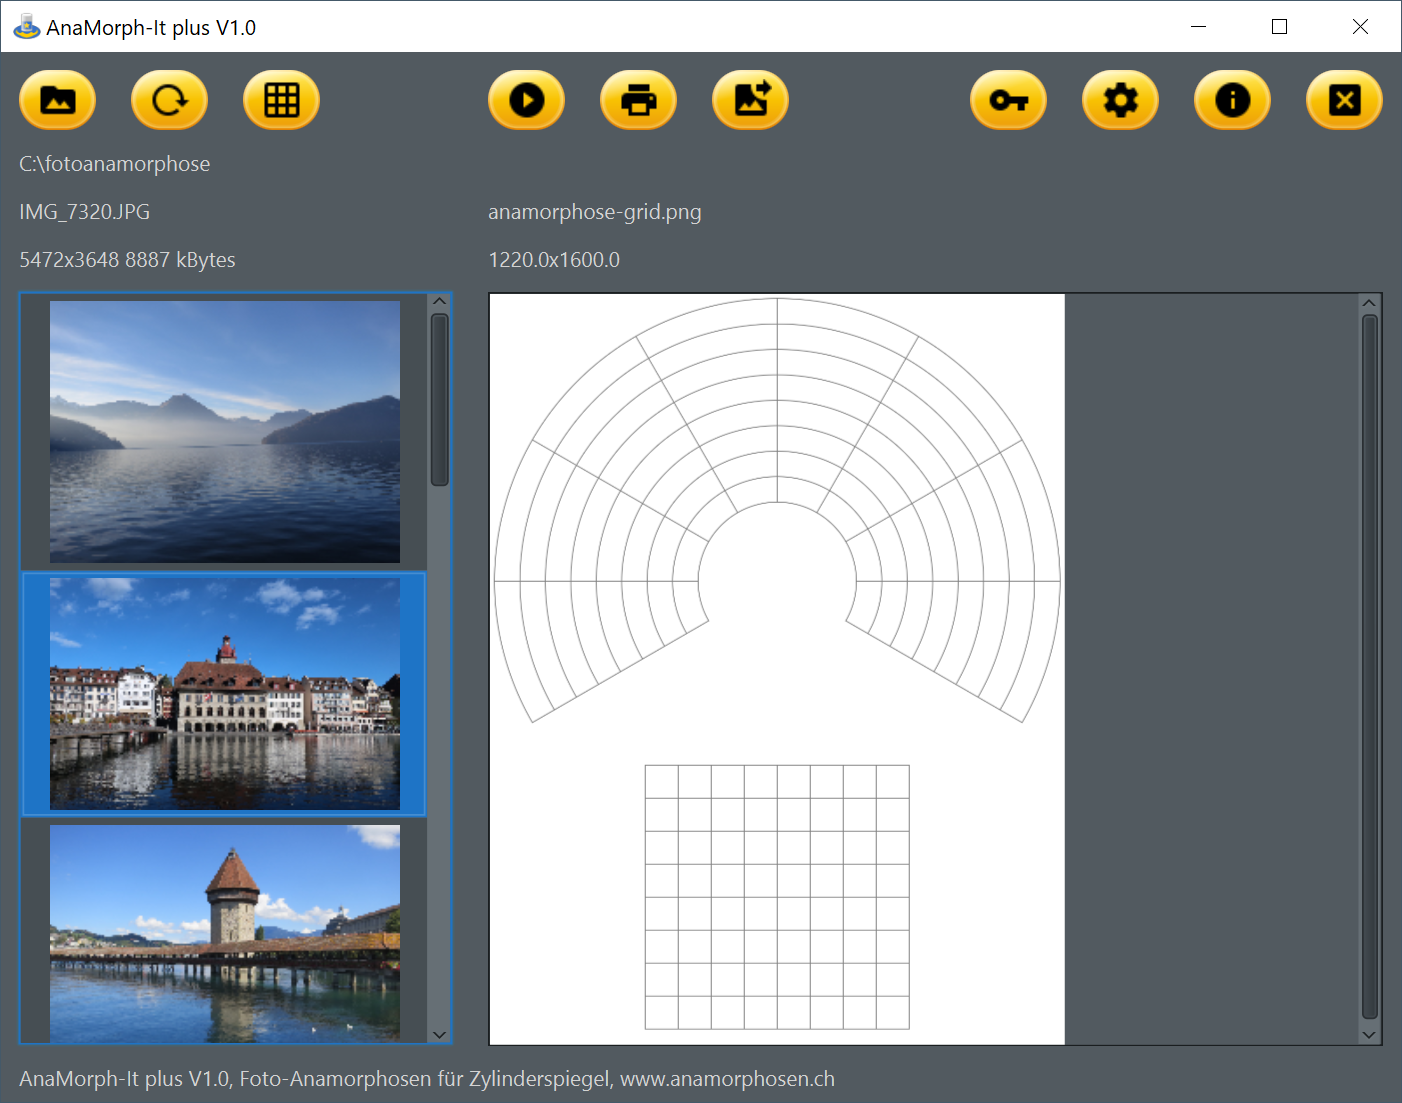Show program info via the info icon

tap(1233, 100)
